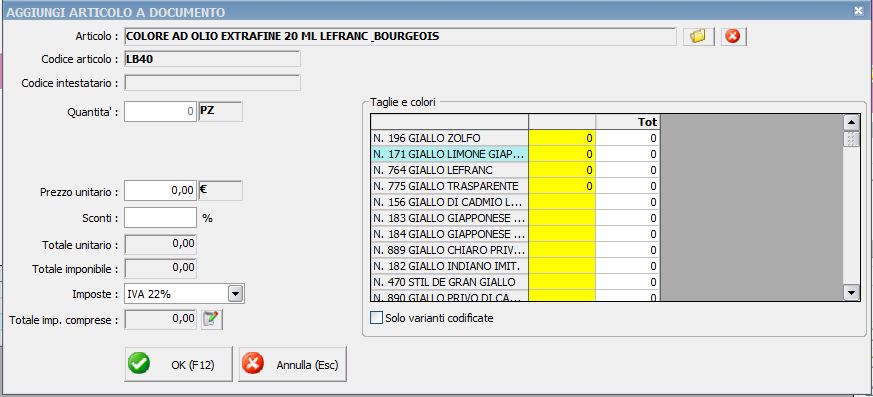The width and height of the screenshot is (873, 397).
Task: Click the Totale imp. comprese field
Action: pyautogui.click(x=160, y=319)
